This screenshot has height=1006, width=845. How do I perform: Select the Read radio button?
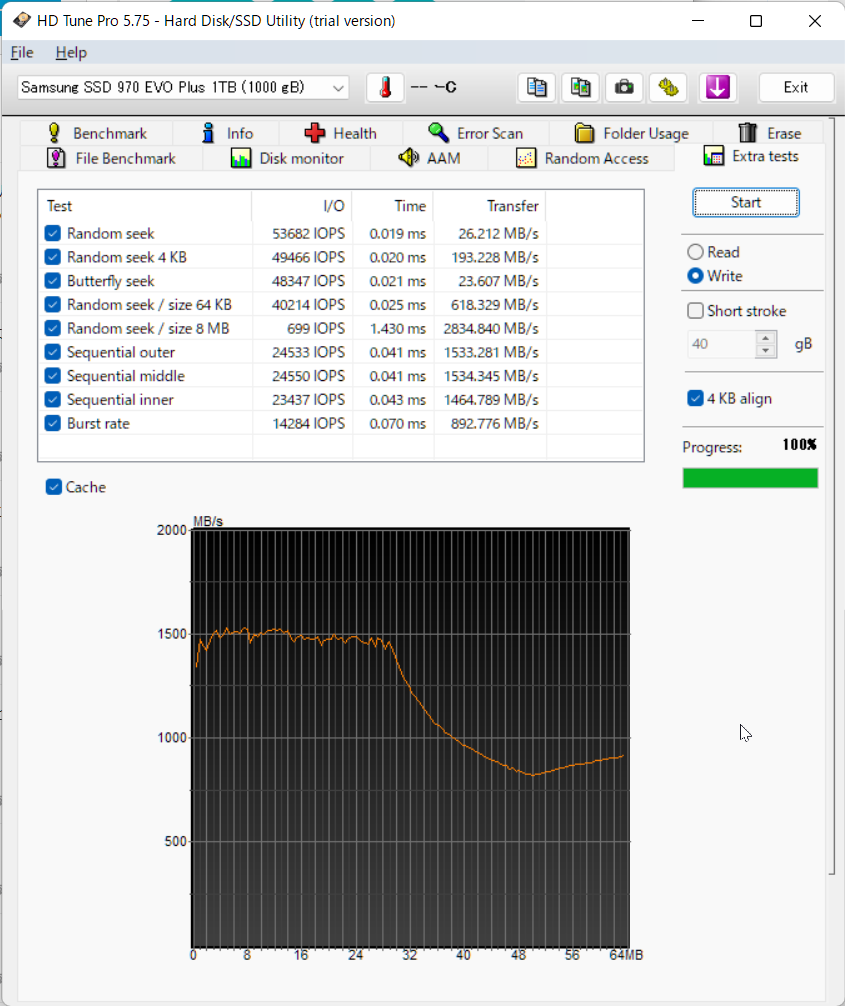pyautogui.click(x=695, y=252)
